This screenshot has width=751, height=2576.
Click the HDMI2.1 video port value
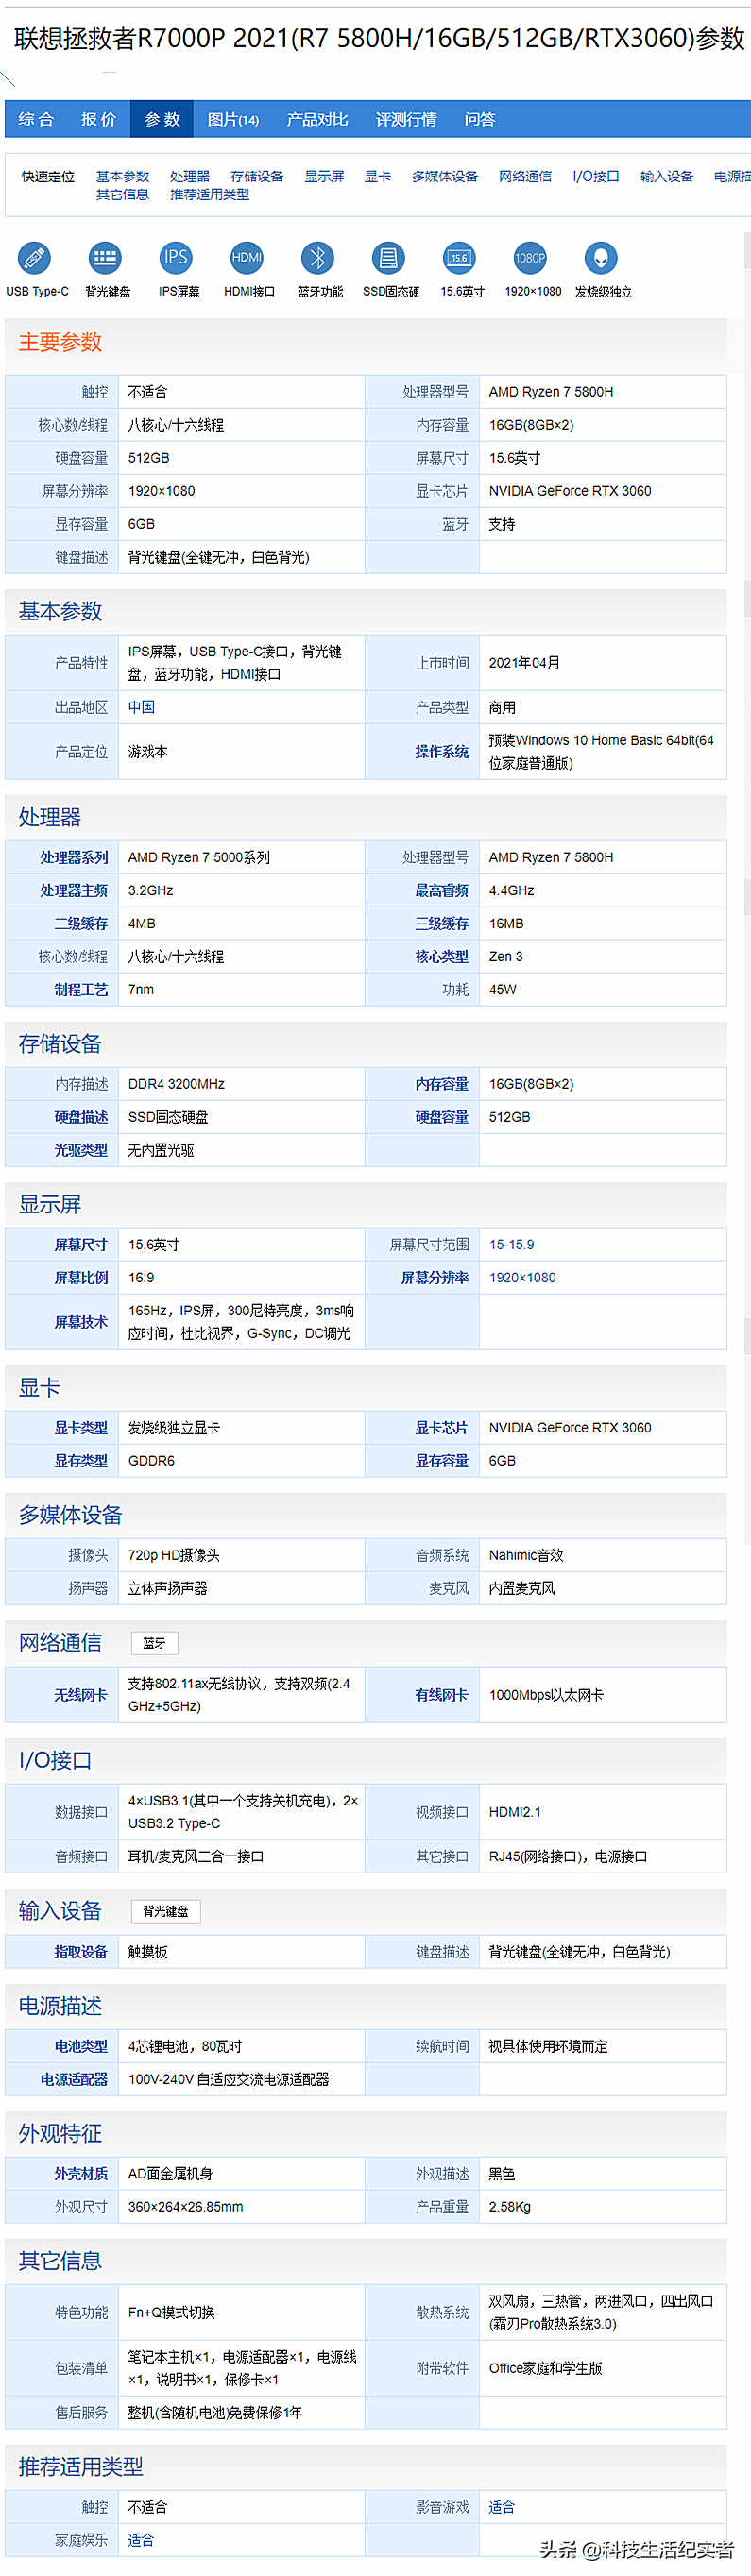pos(515,1811)
